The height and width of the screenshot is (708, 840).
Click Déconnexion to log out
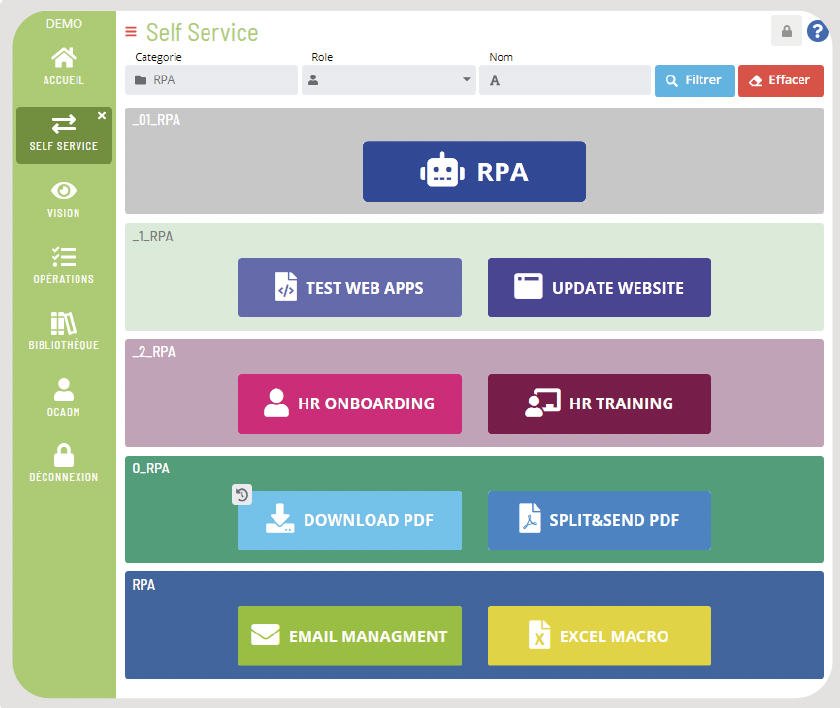click(64, 463)
